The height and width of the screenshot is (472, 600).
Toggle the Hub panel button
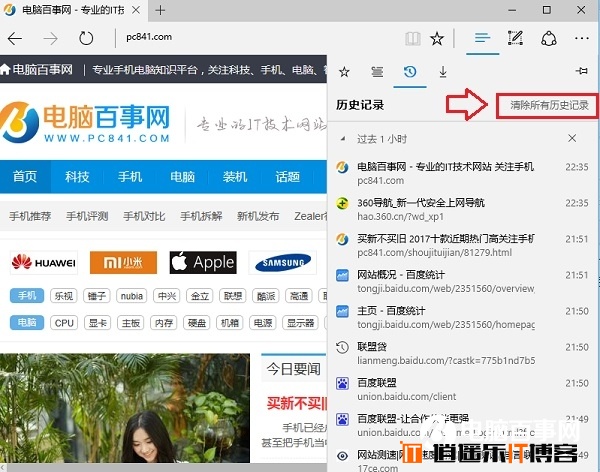pyautogui.click(x=482, y=38)
